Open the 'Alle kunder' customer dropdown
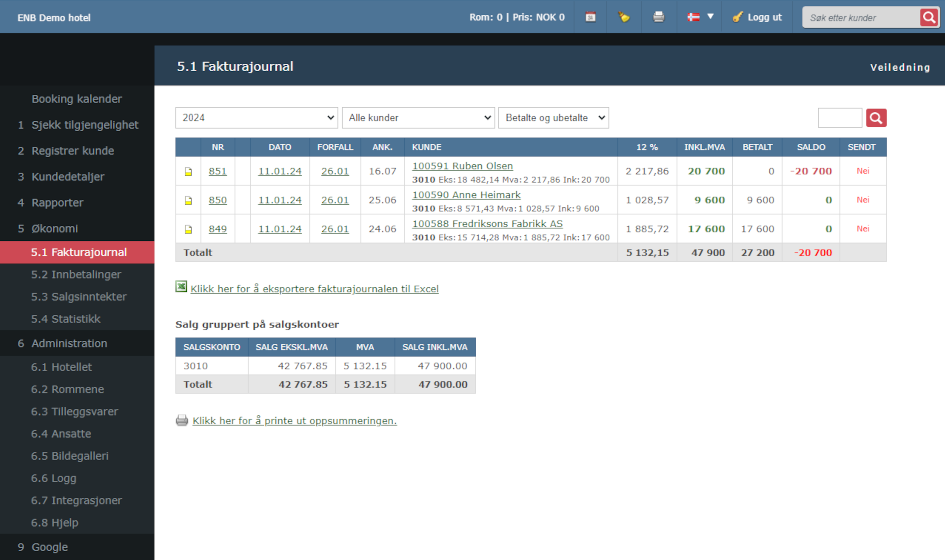The width and height of the screenshot is (945, 560). pos(418,118)
